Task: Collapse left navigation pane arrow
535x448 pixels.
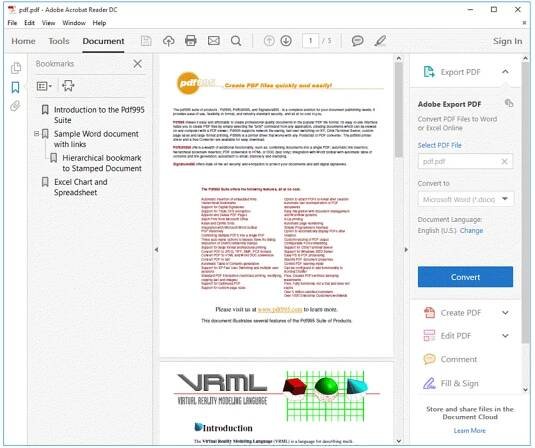Action: click(156, 250)
